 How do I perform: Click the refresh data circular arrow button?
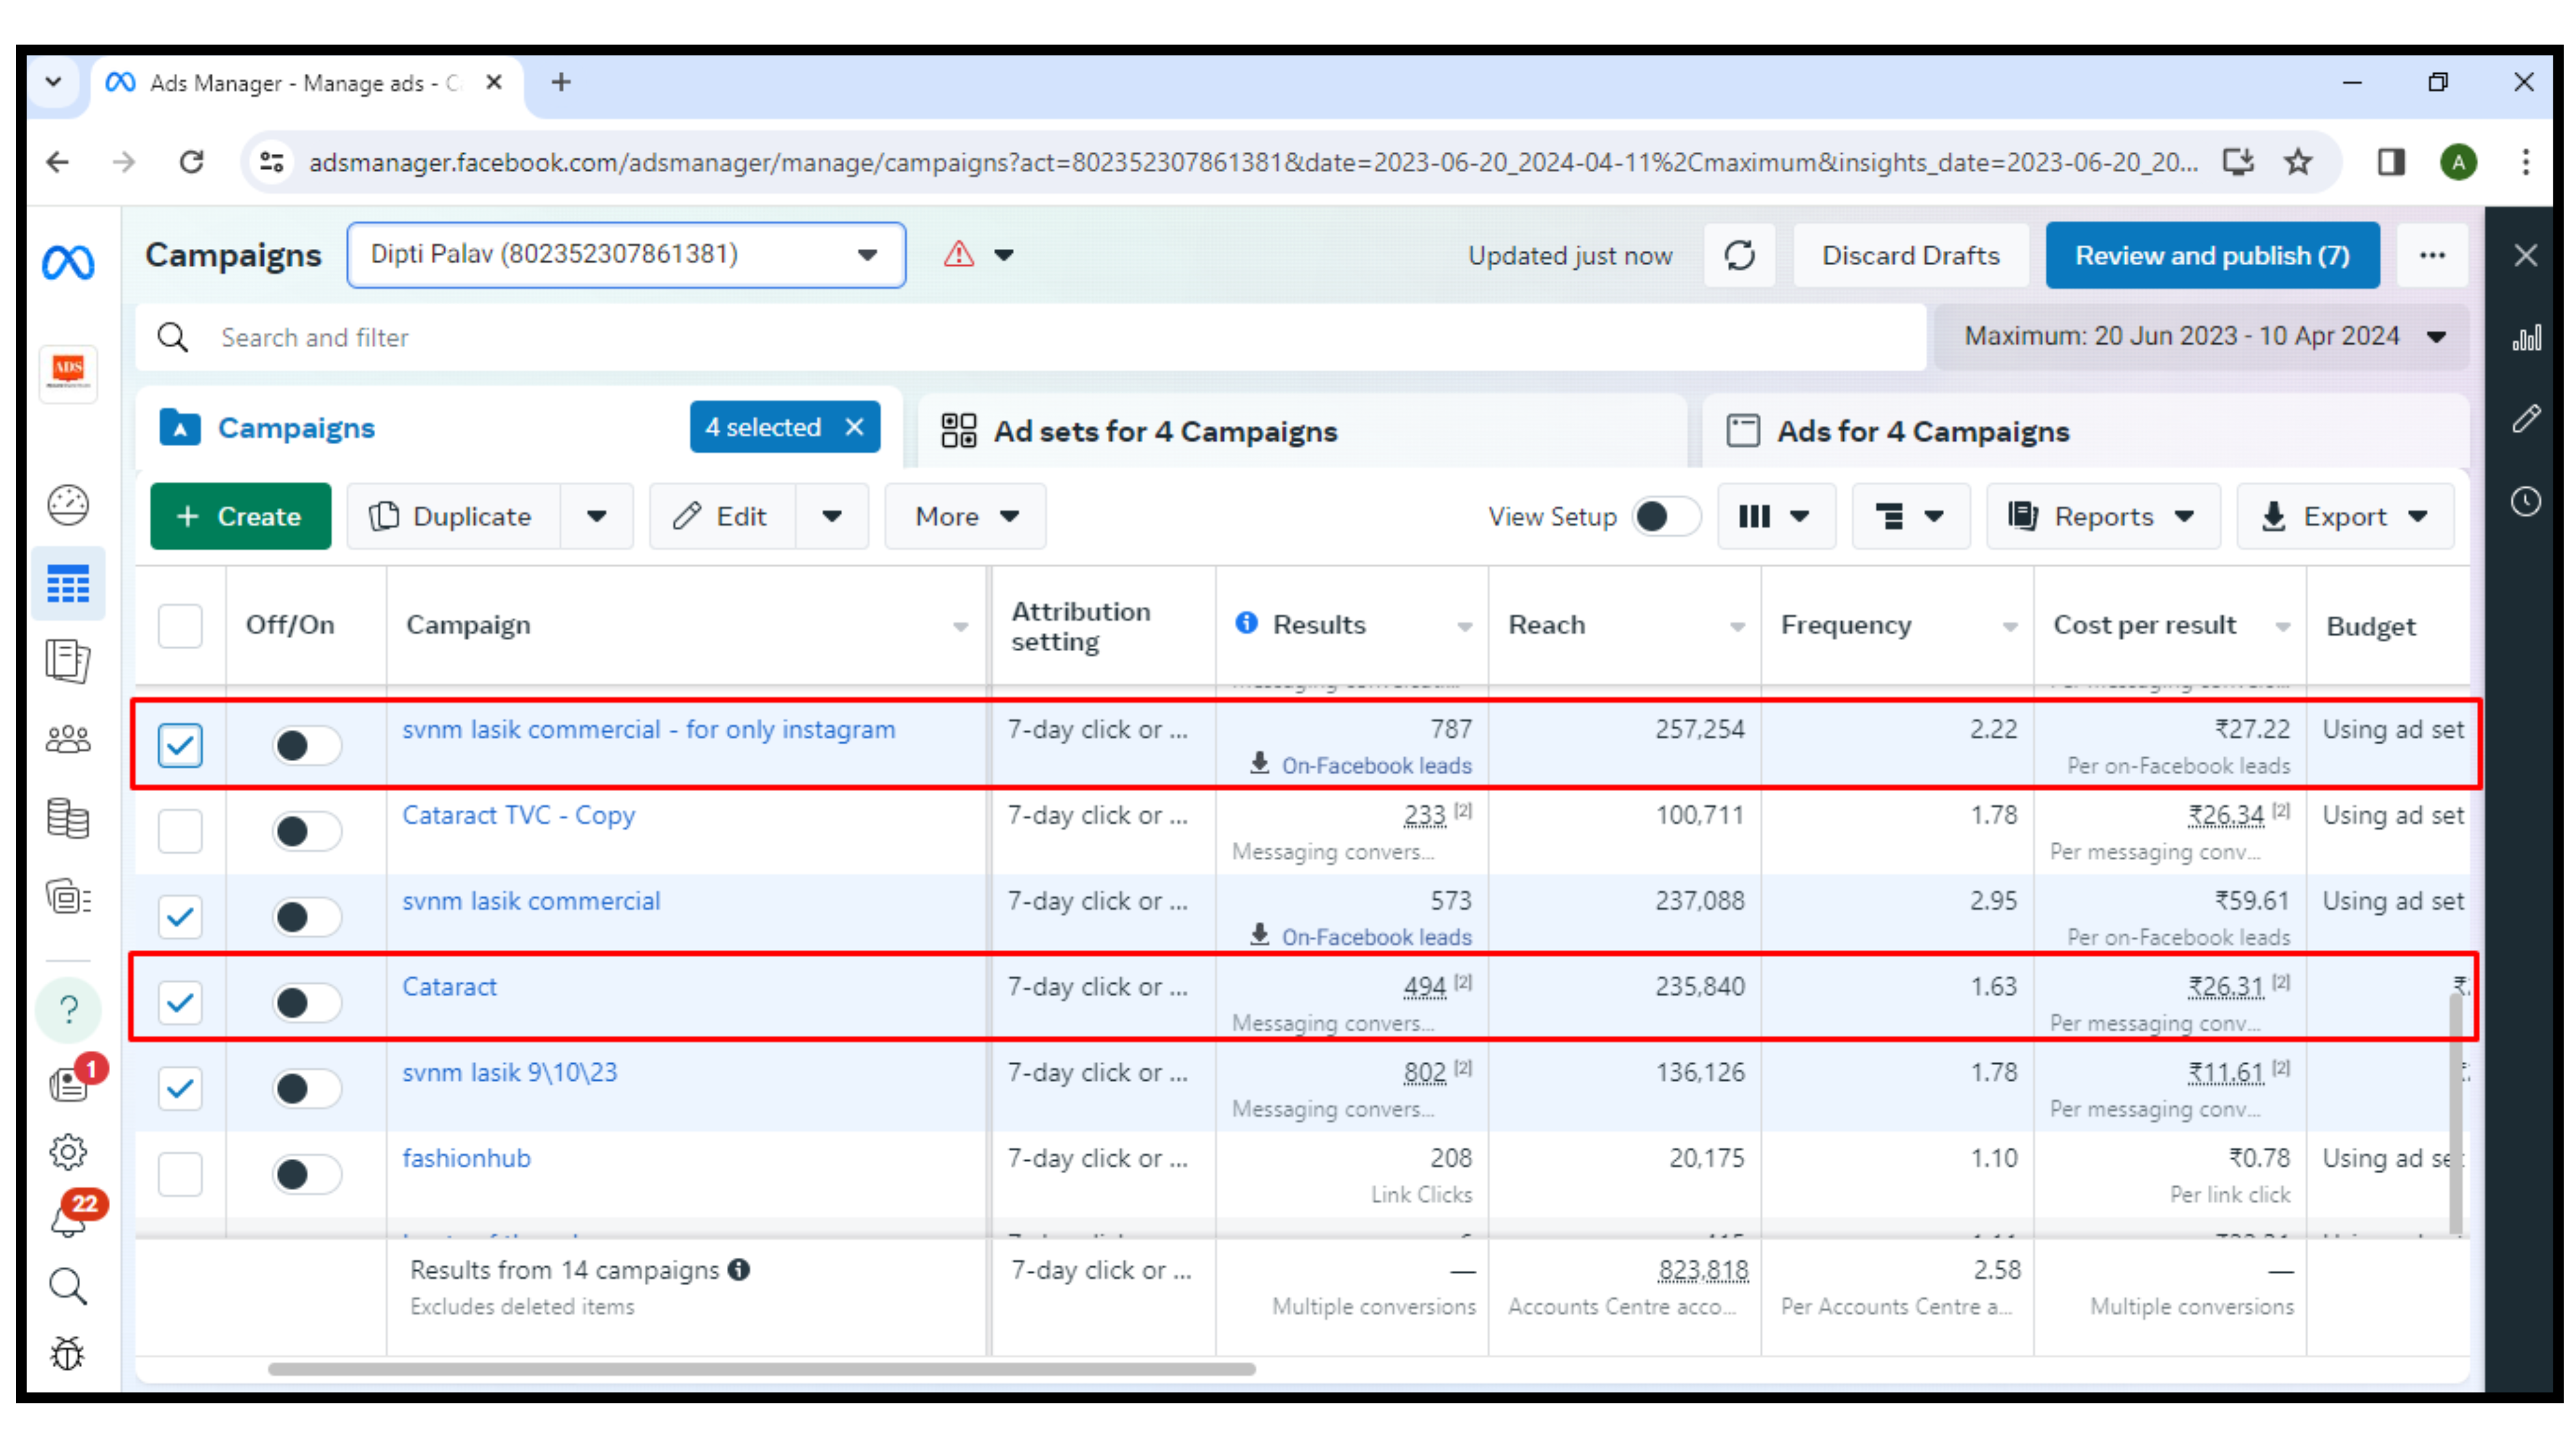point(1739,255)
